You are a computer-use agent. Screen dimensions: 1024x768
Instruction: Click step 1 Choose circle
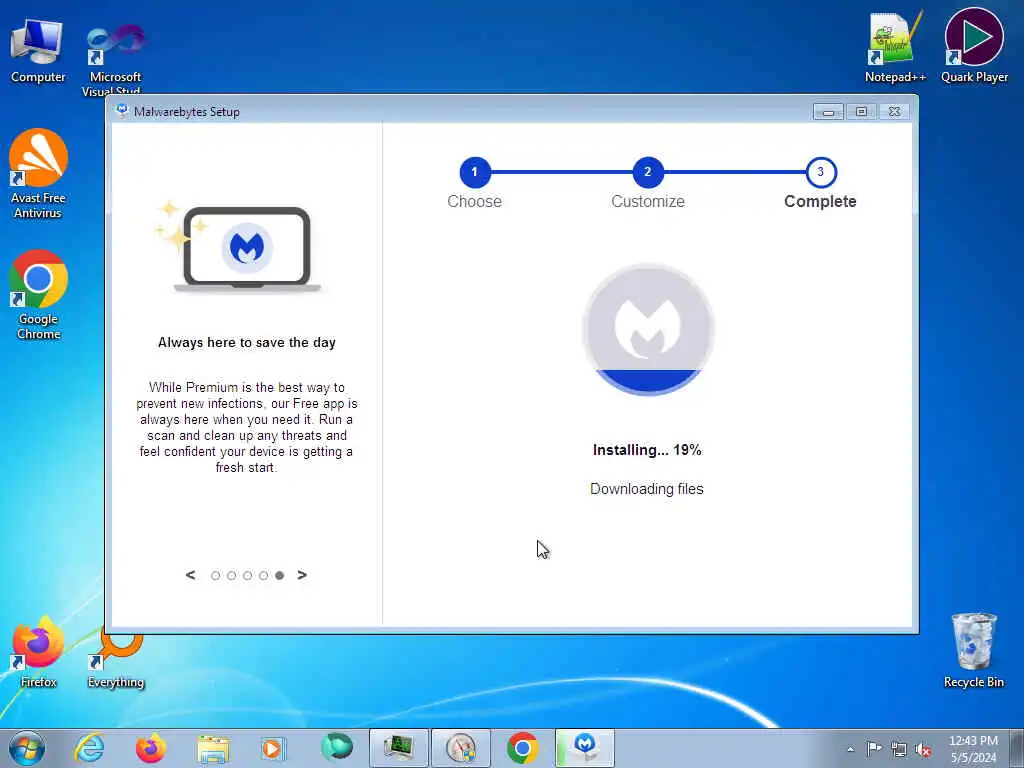[475, 172]
